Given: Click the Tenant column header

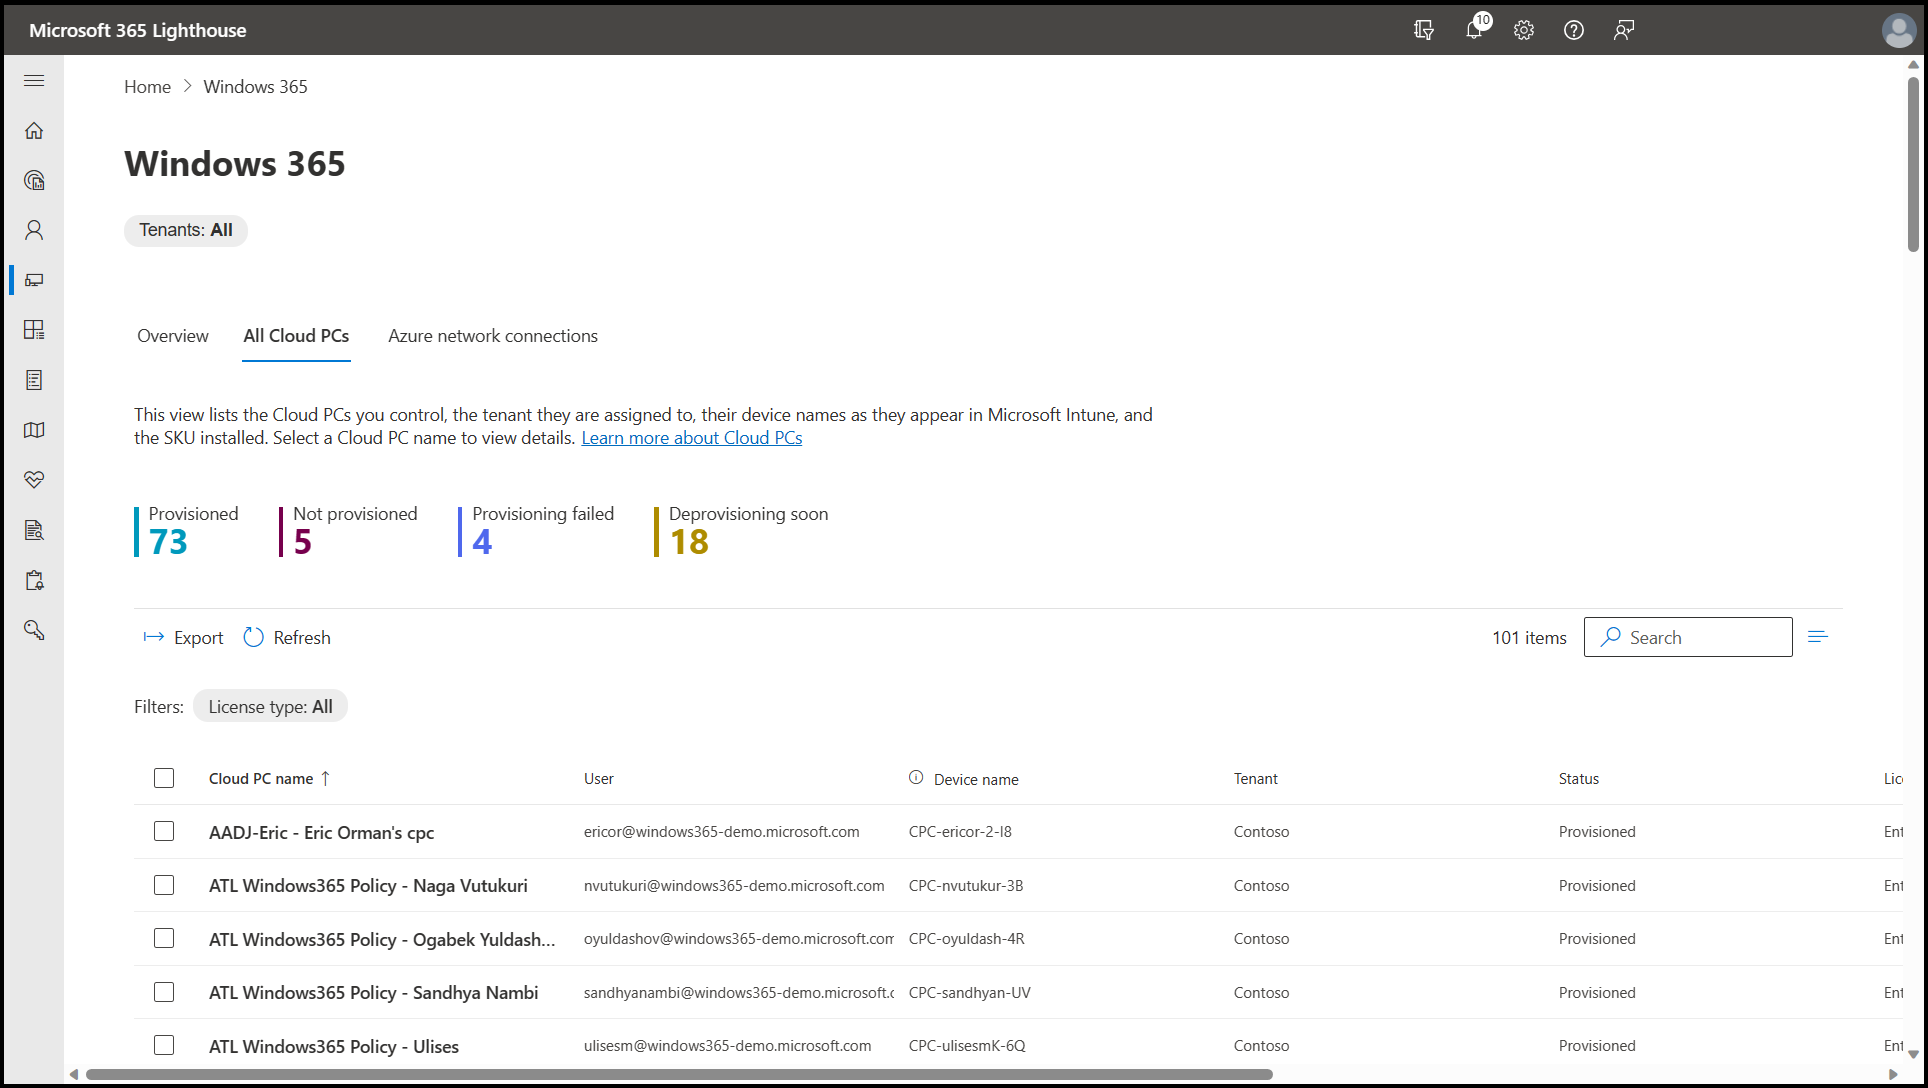Looking at the screenshot, I should 1256,779.
